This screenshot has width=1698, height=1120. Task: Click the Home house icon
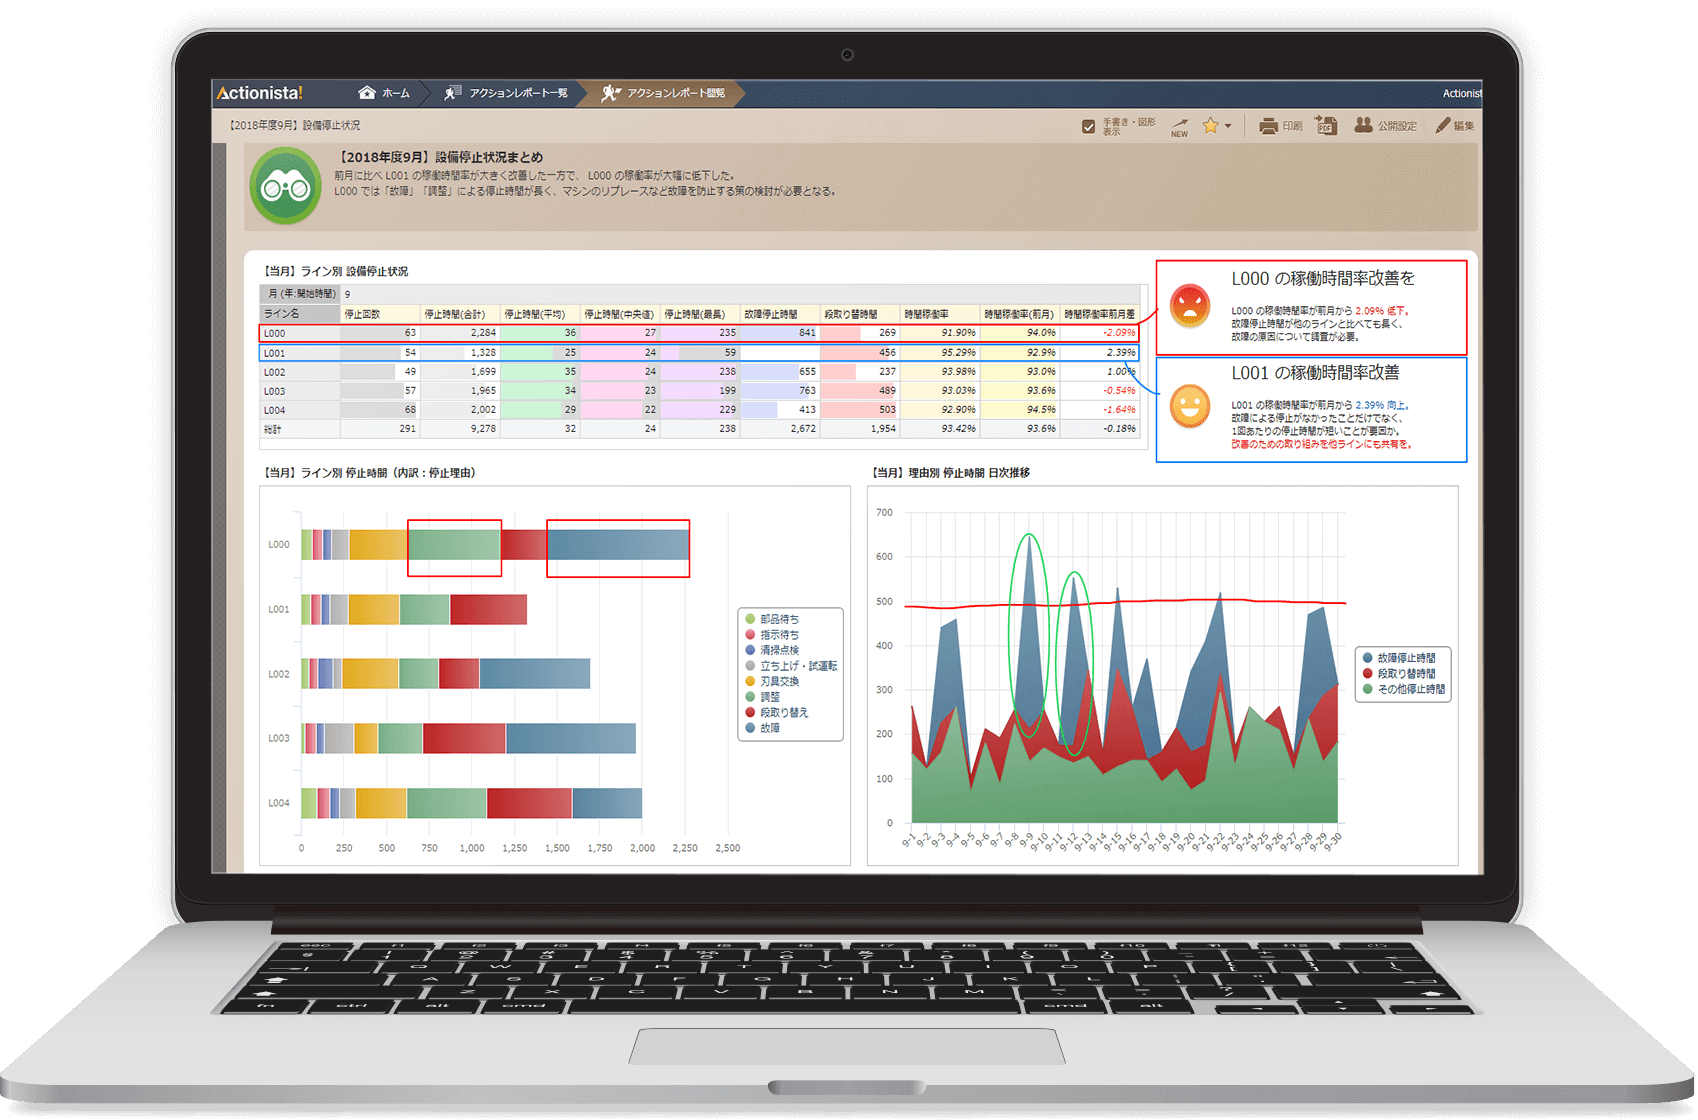click(367, 93)
